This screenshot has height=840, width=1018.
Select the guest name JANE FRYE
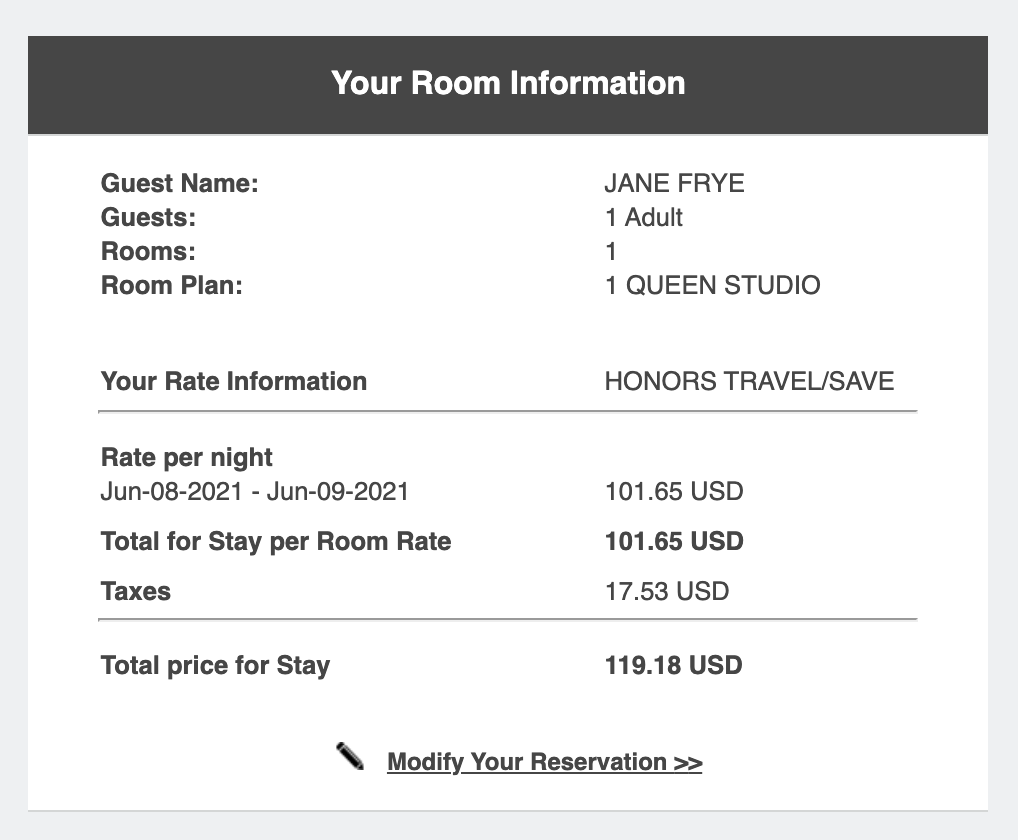[x=674, y=183]
